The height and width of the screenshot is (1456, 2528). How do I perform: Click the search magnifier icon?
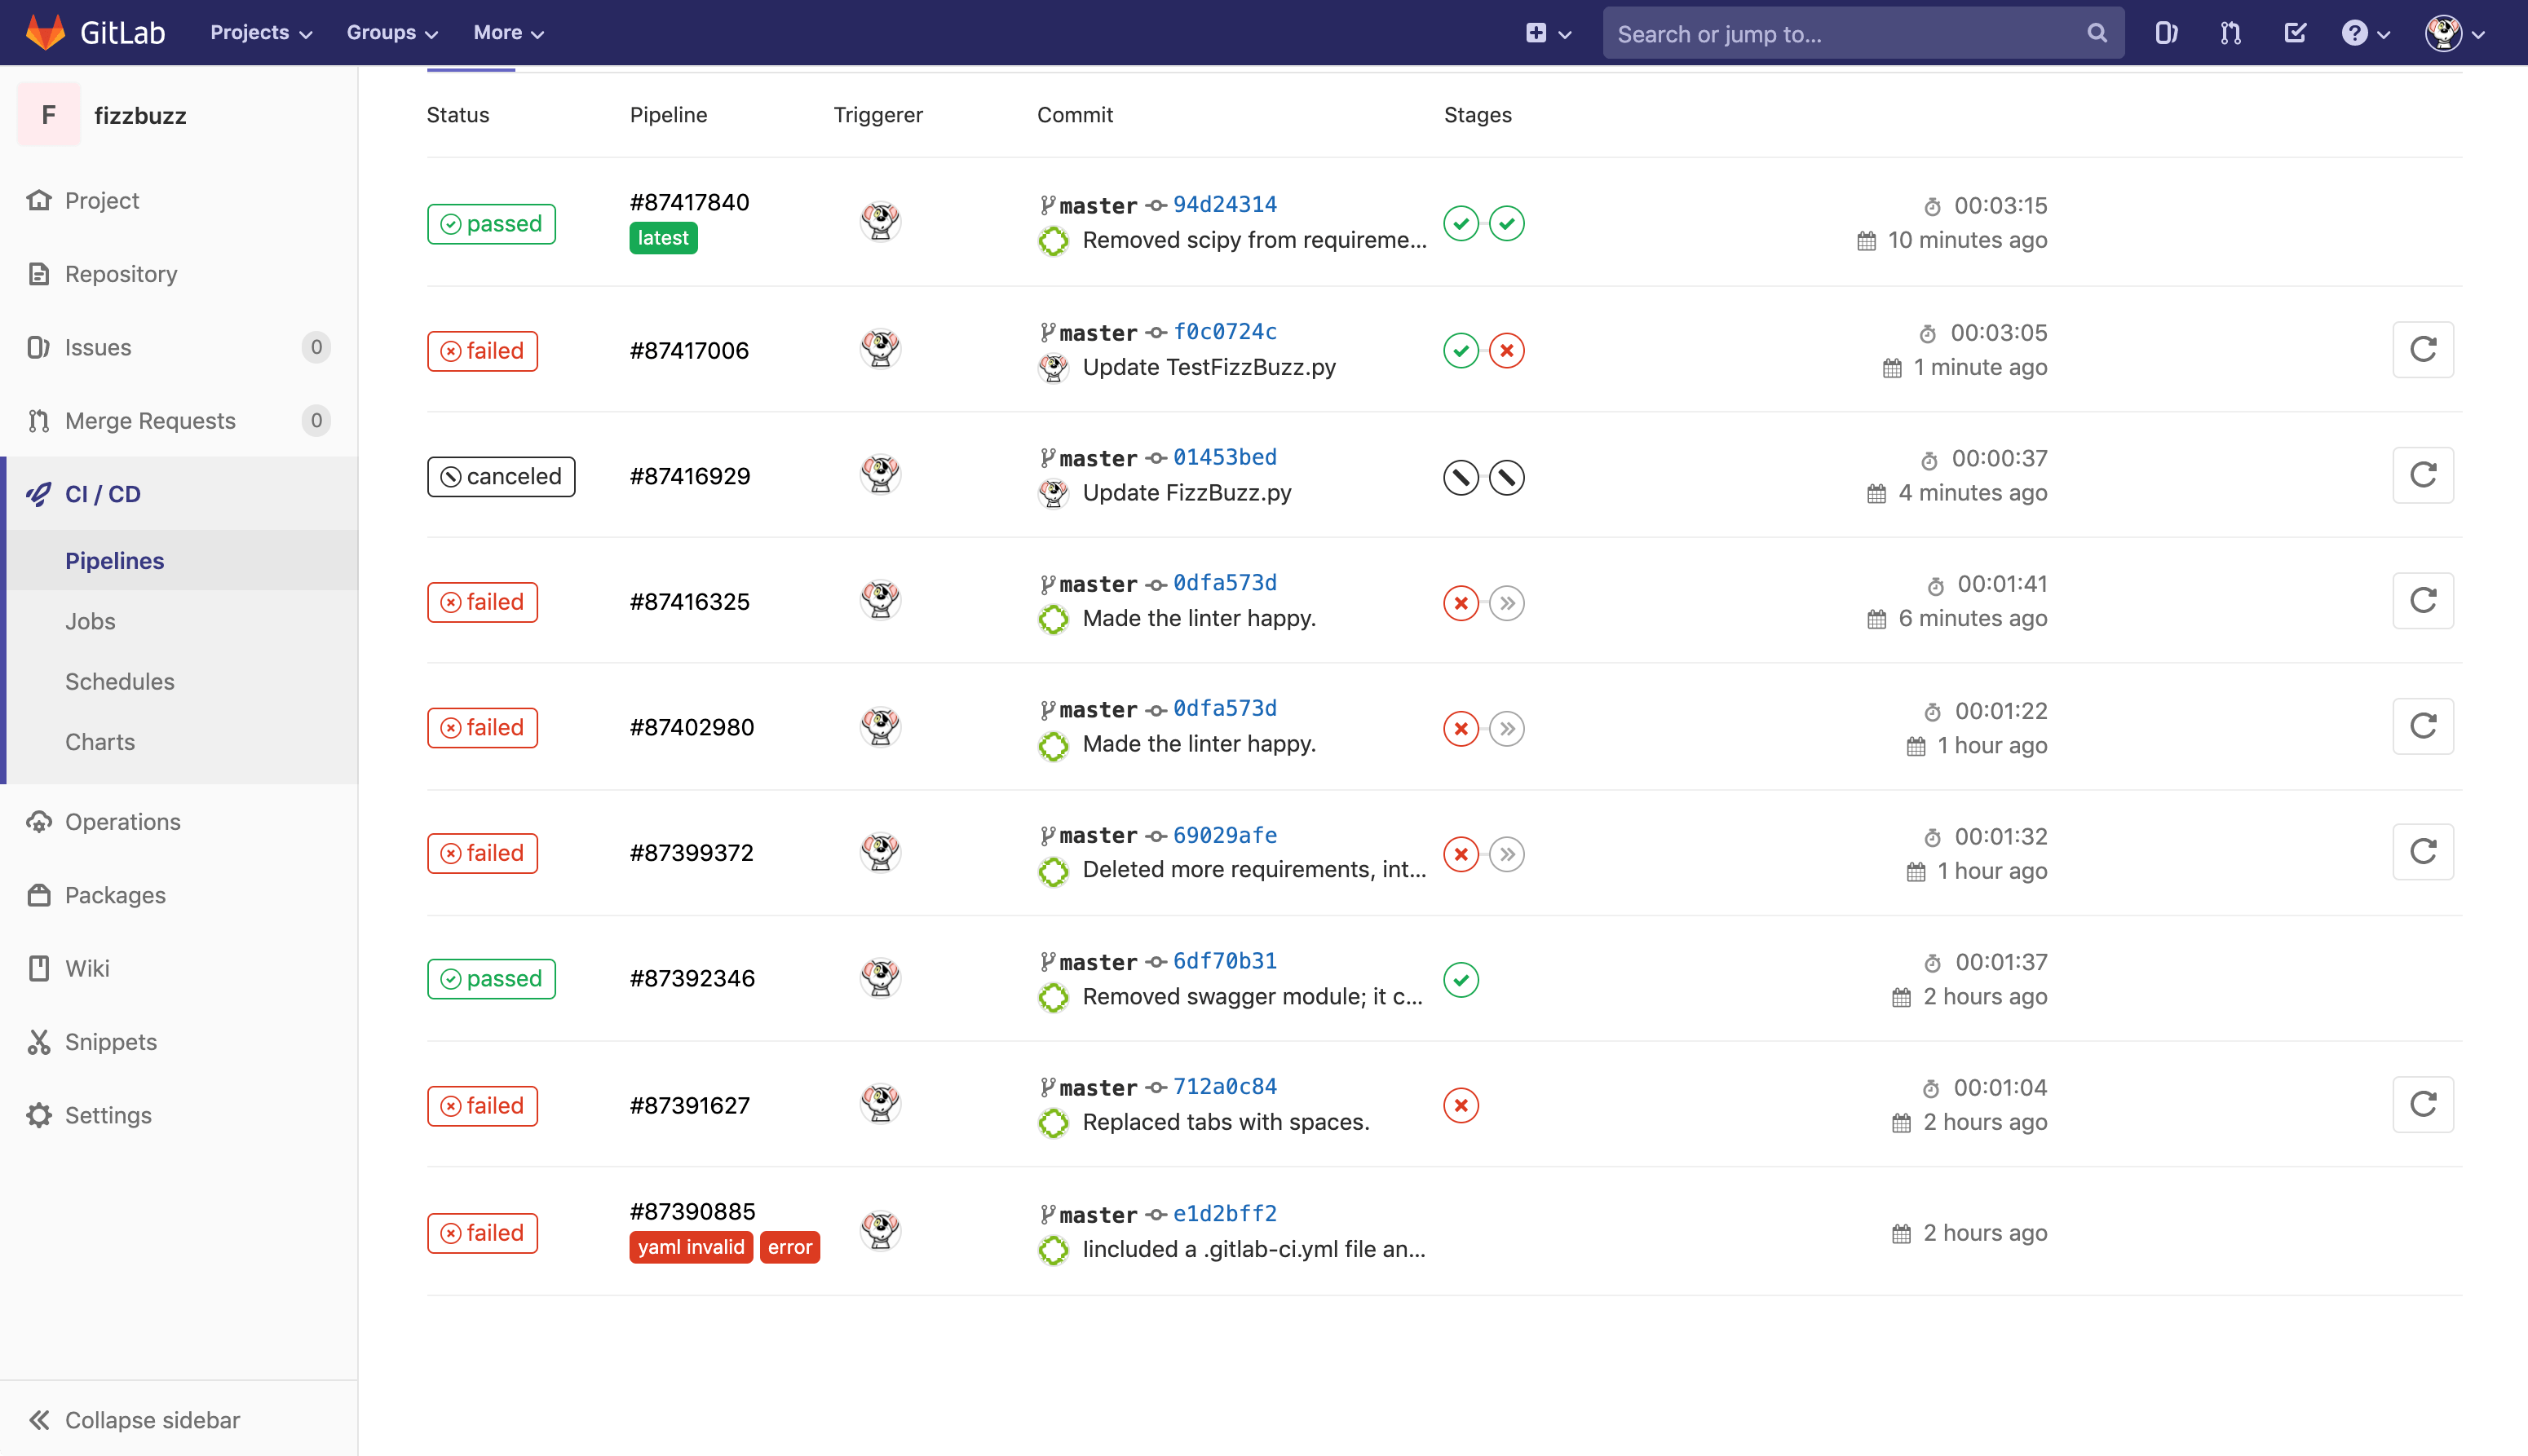coord(2097,32)
